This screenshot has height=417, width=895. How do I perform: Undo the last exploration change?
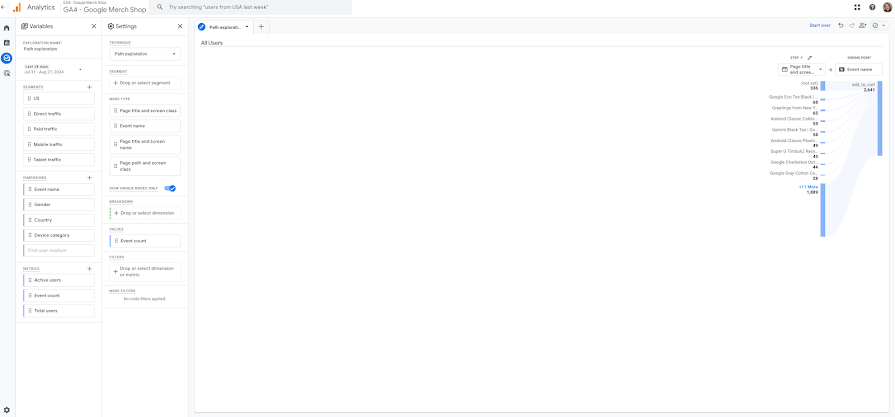[x=840, y=26]
